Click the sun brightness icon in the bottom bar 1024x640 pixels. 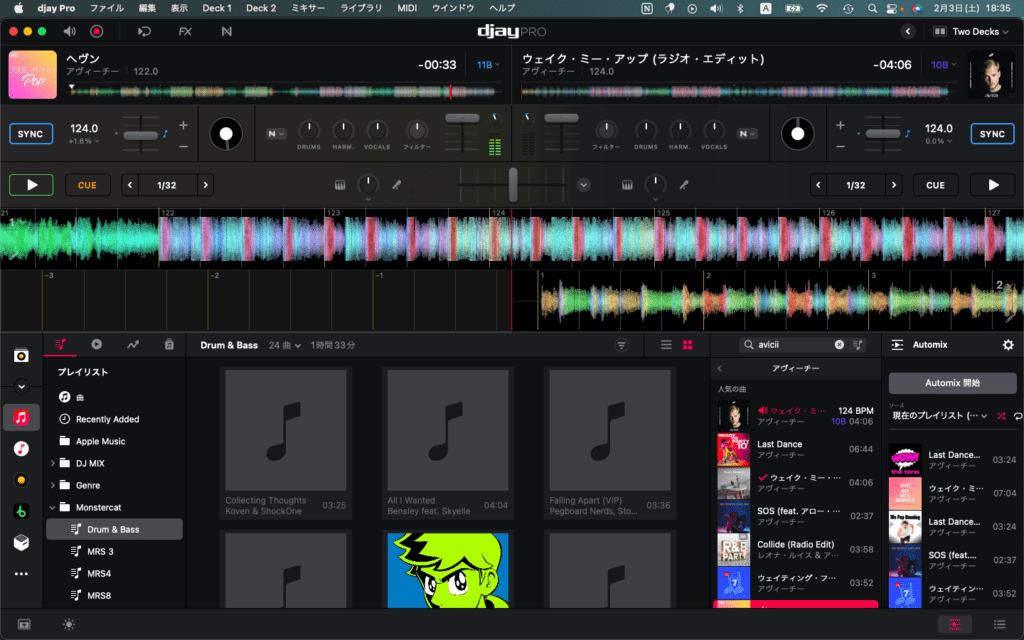tap(69, 624)
